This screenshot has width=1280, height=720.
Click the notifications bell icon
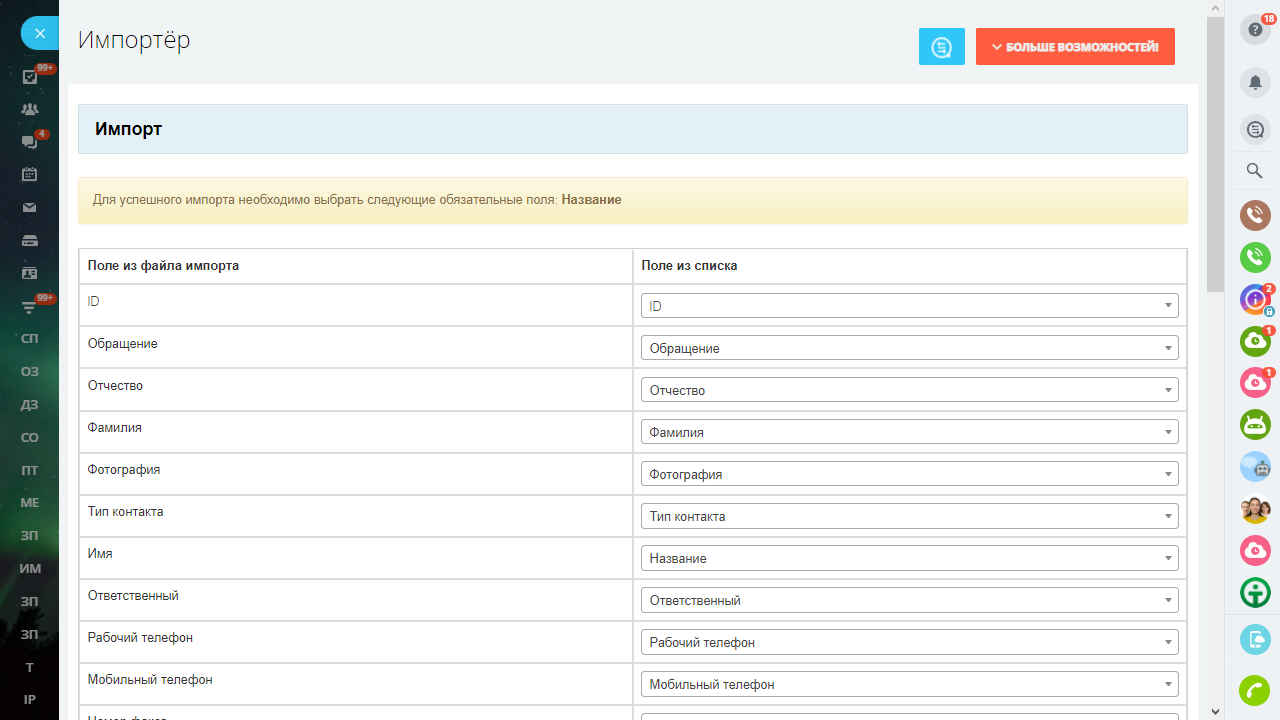pos(1255,82)
